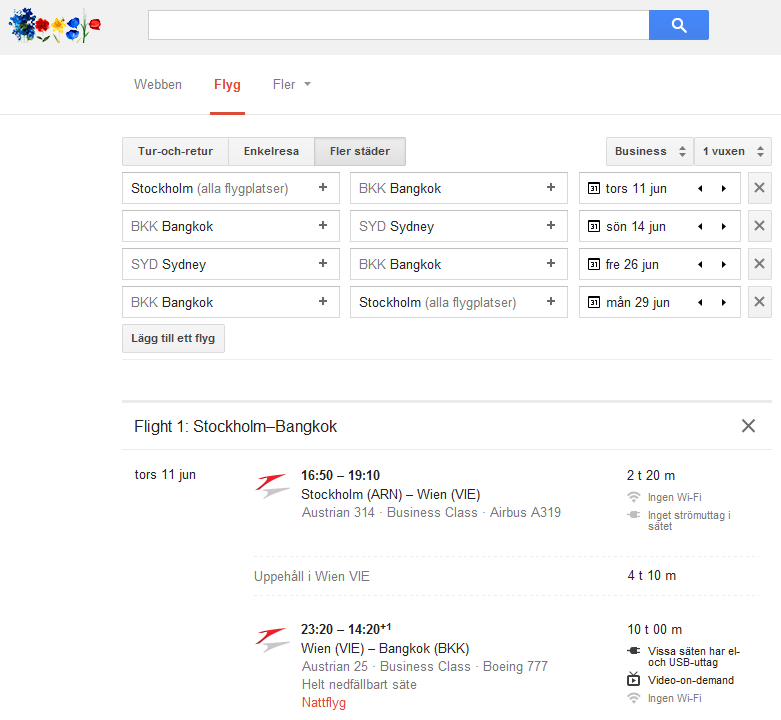This screenshot has height=720, width=781.
Task: Delete the Sydney to Bangkok flight row
Action: (x=759, y=264)
